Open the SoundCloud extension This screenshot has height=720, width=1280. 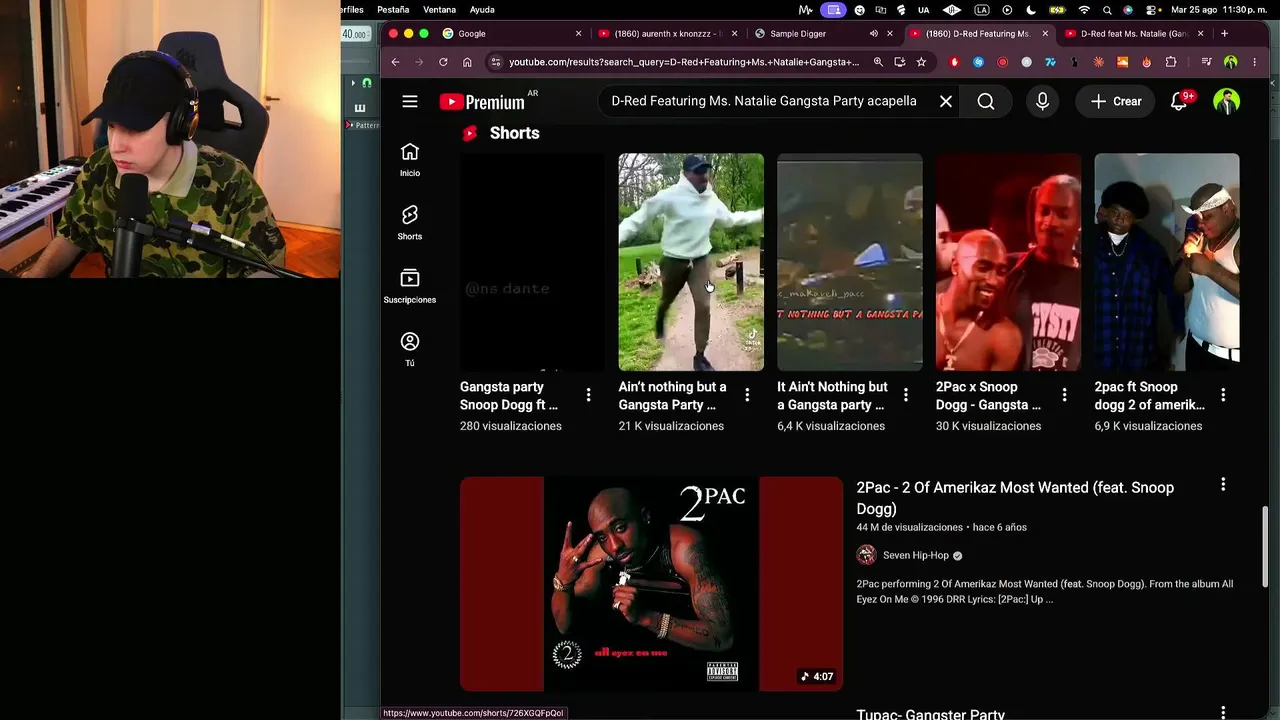point(1122,62)
